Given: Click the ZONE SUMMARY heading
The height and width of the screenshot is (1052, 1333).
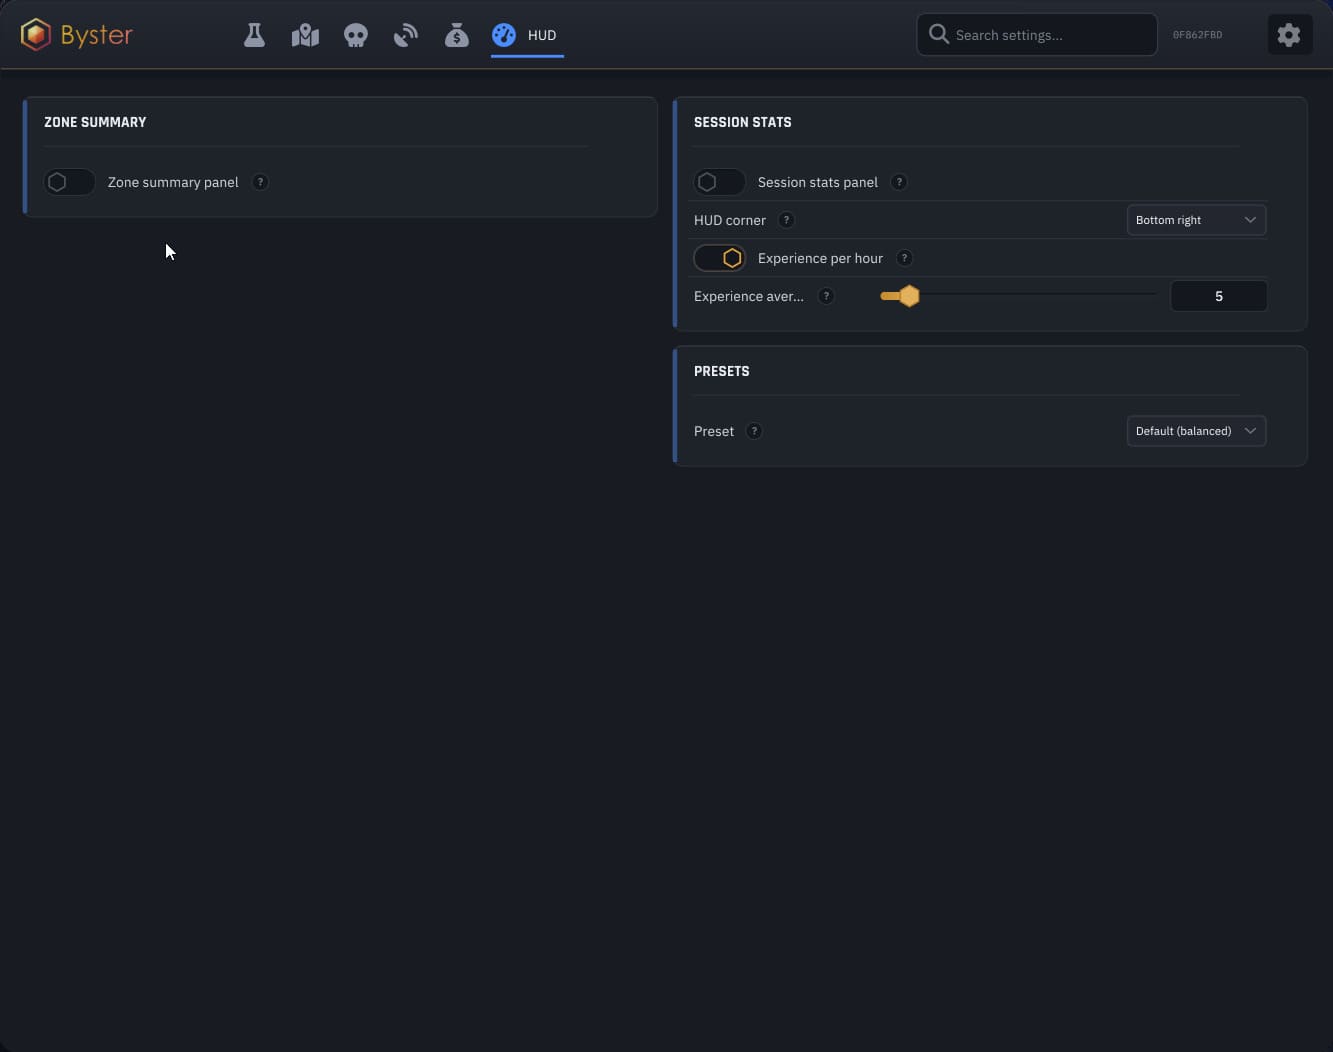Looking at the screenshot, I should pyautogui.click(x=95, y=122).
